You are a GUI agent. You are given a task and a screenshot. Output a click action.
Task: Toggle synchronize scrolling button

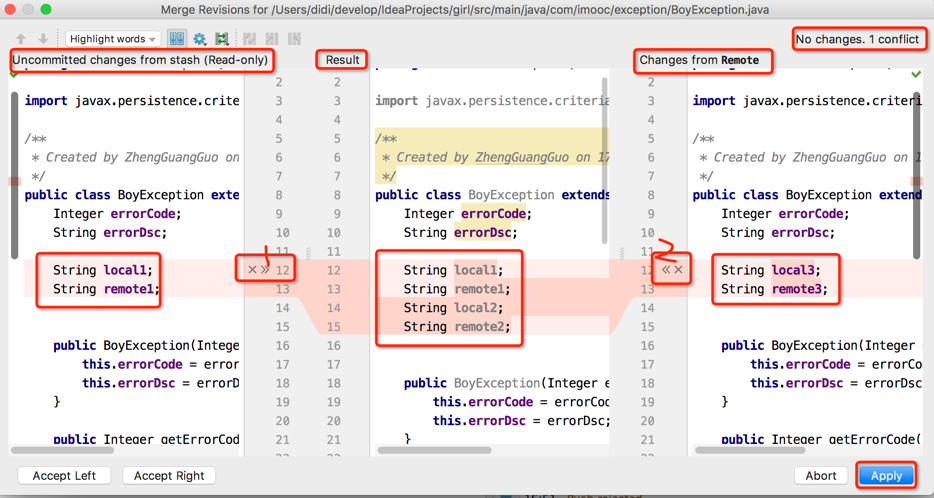177,39
